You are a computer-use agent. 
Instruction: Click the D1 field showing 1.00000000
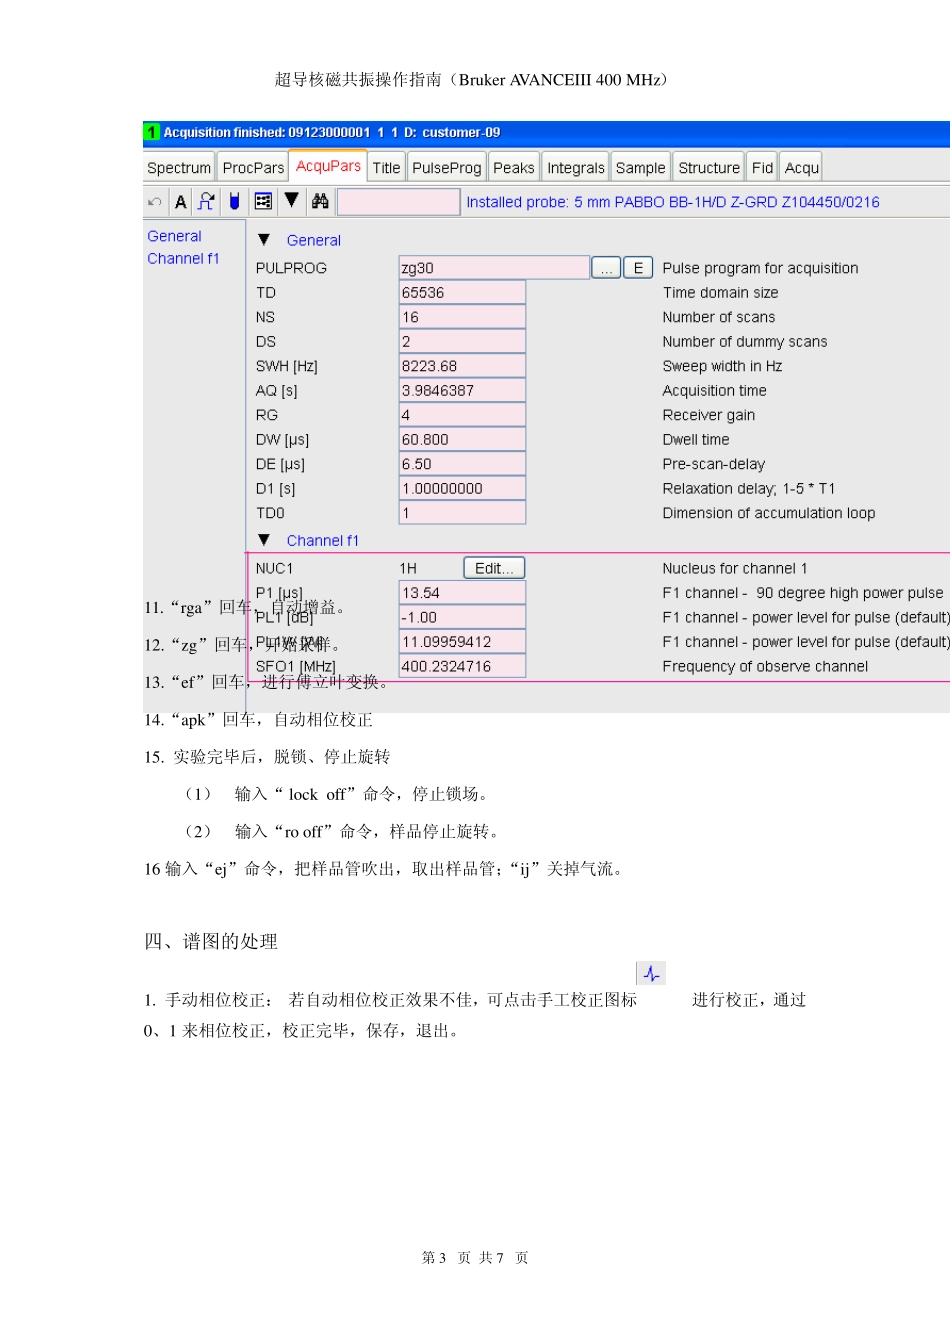462,489
